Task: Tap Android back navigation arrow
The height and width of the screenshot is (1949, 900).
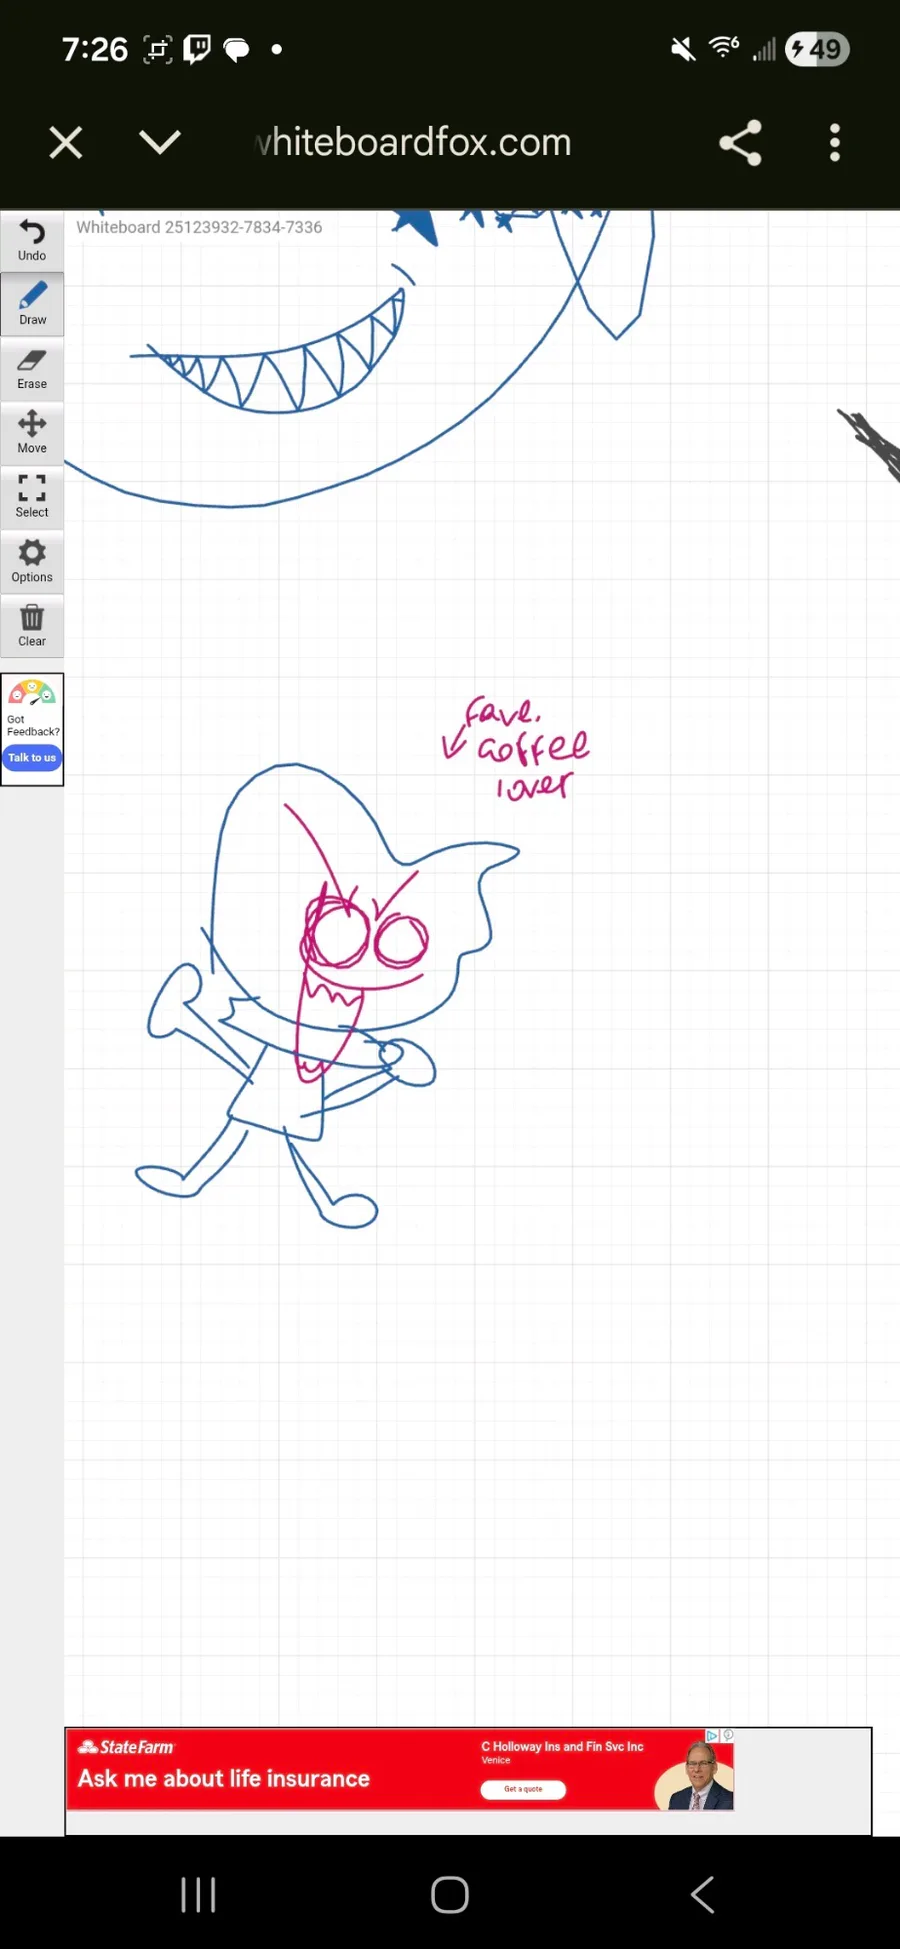Action: tap(702, 1894)
